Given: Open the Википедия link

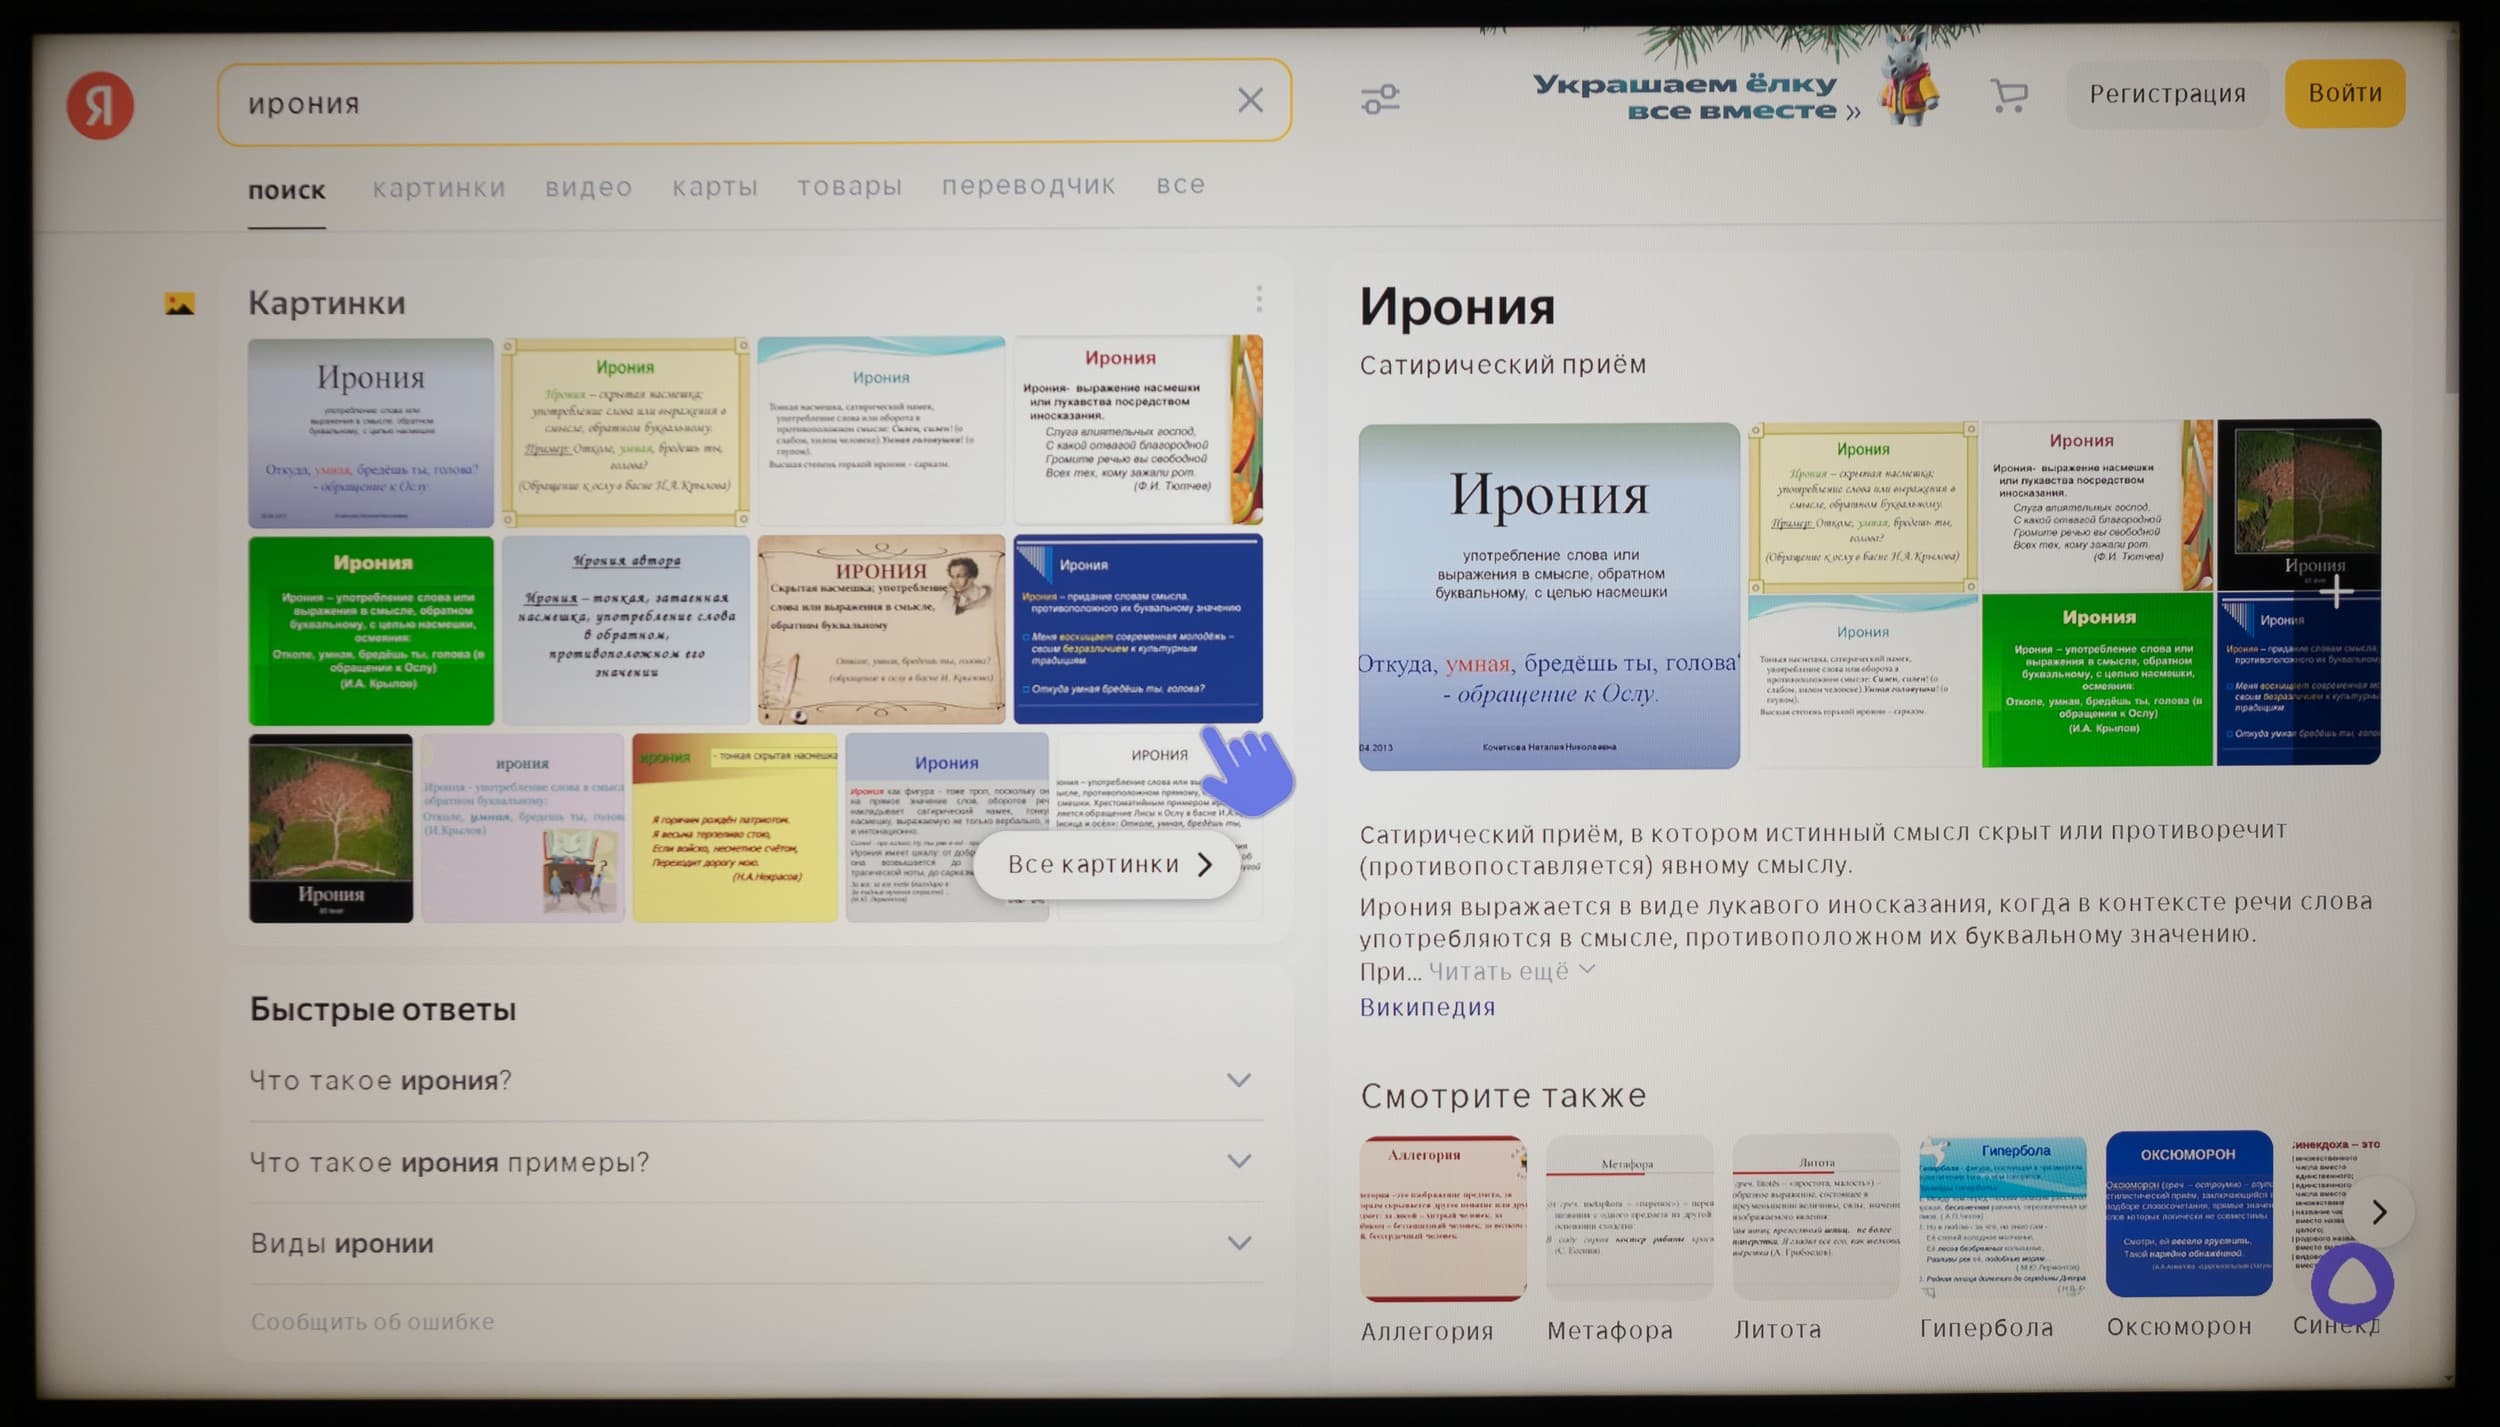Looking at the screenshot, I should coord(1426,1007).
